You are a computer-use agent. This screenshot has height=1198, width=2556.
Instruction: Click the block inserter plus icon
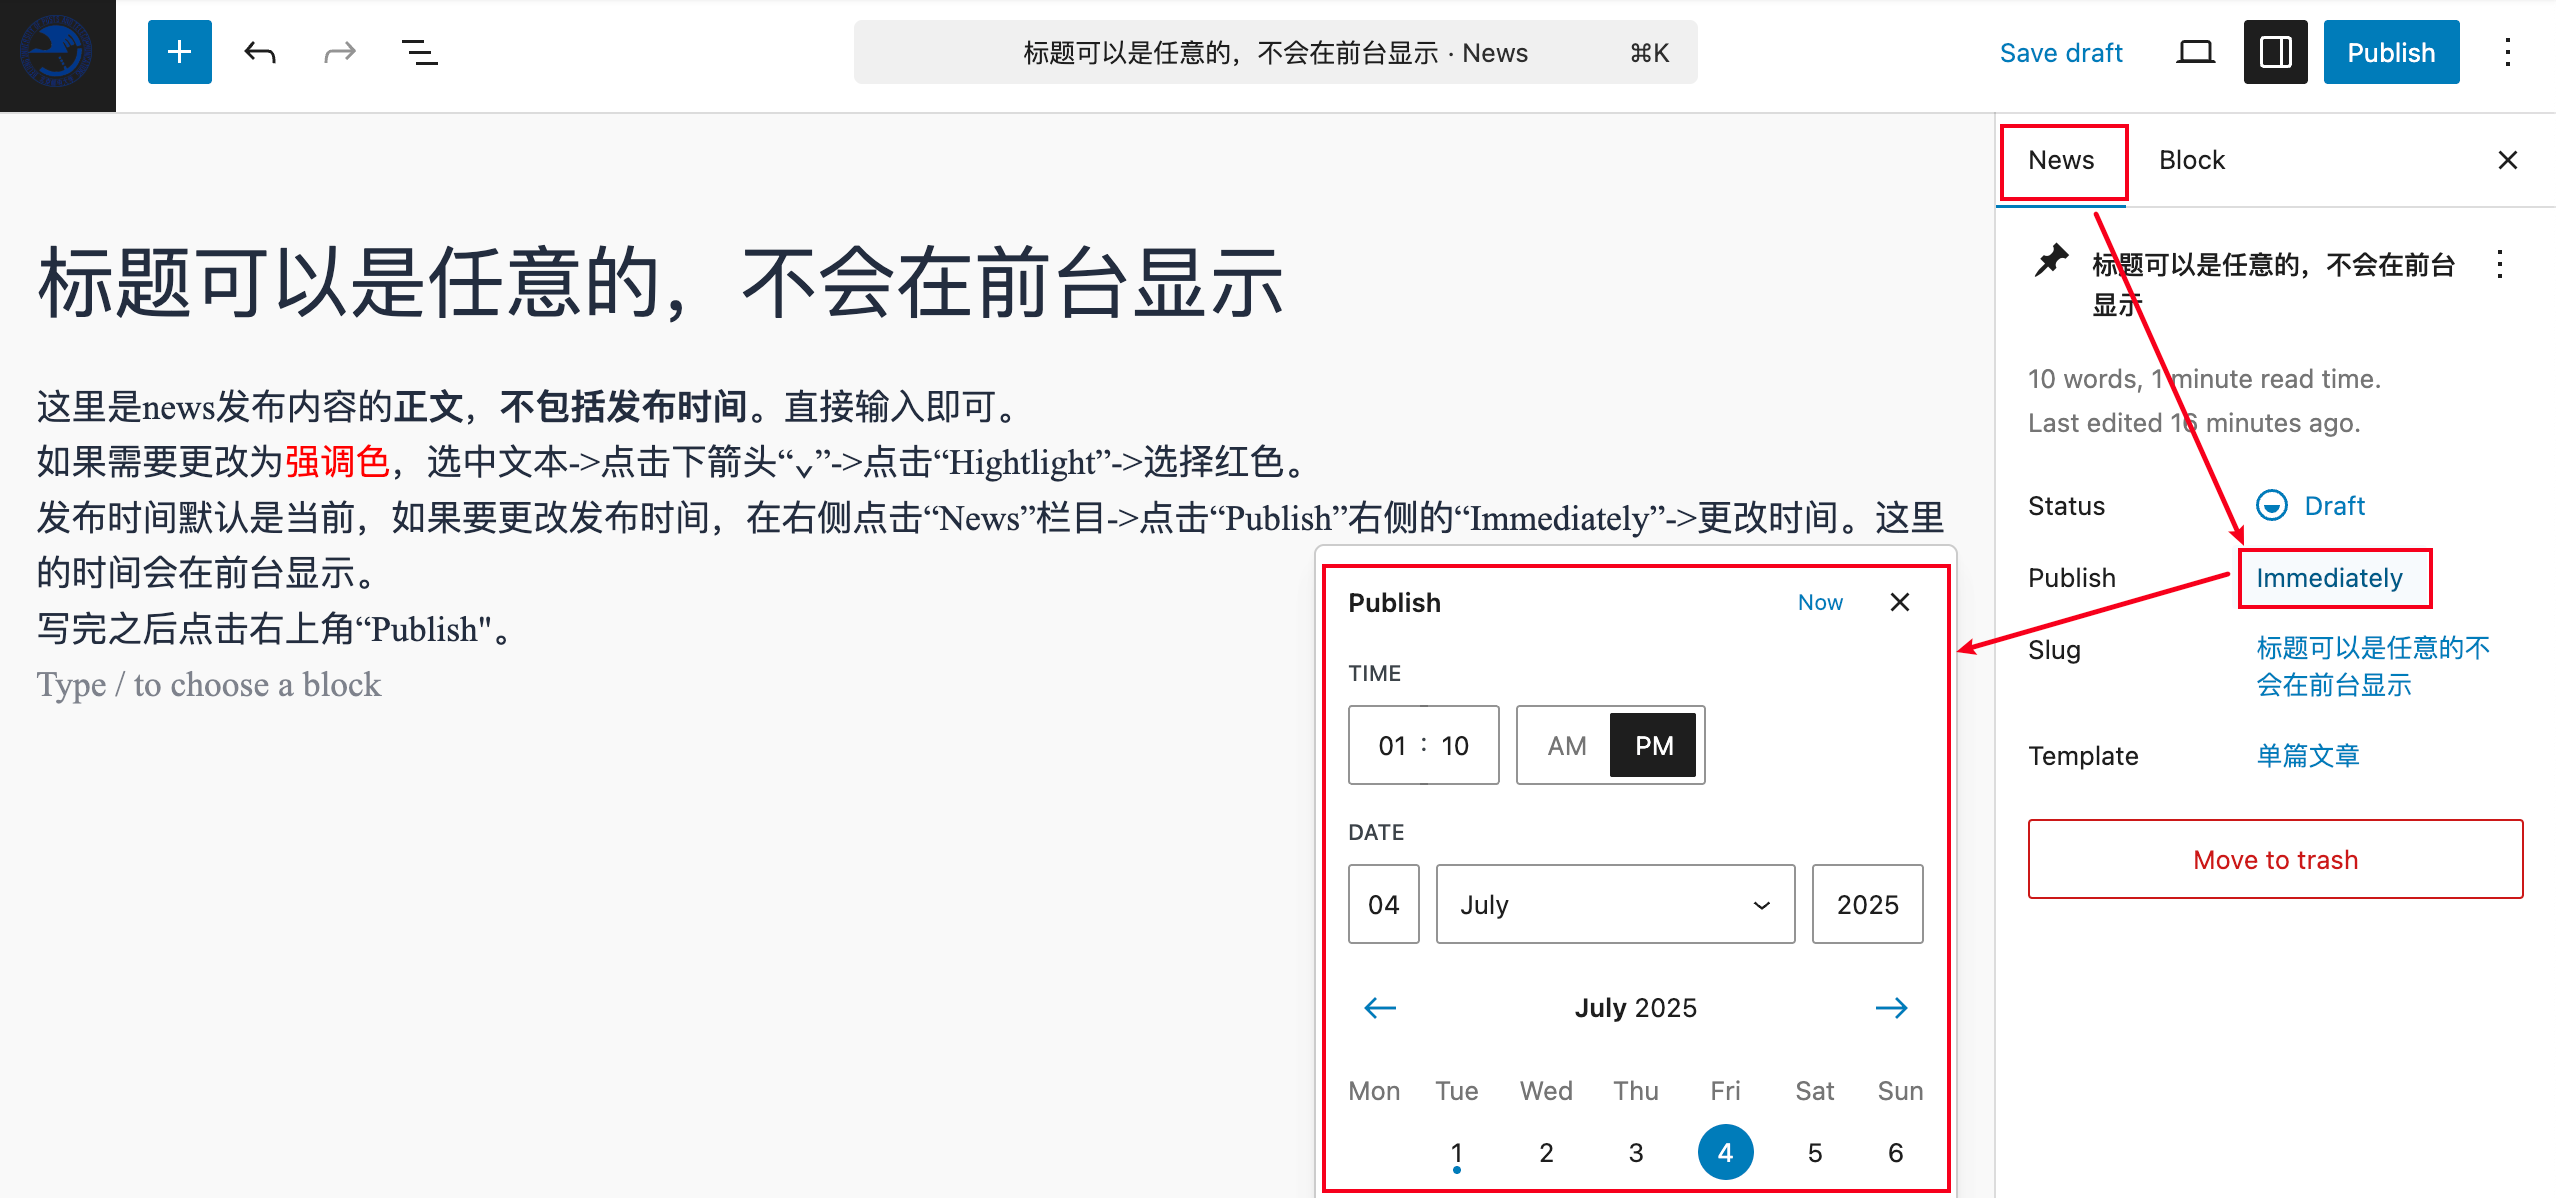[x=179, y=52]
